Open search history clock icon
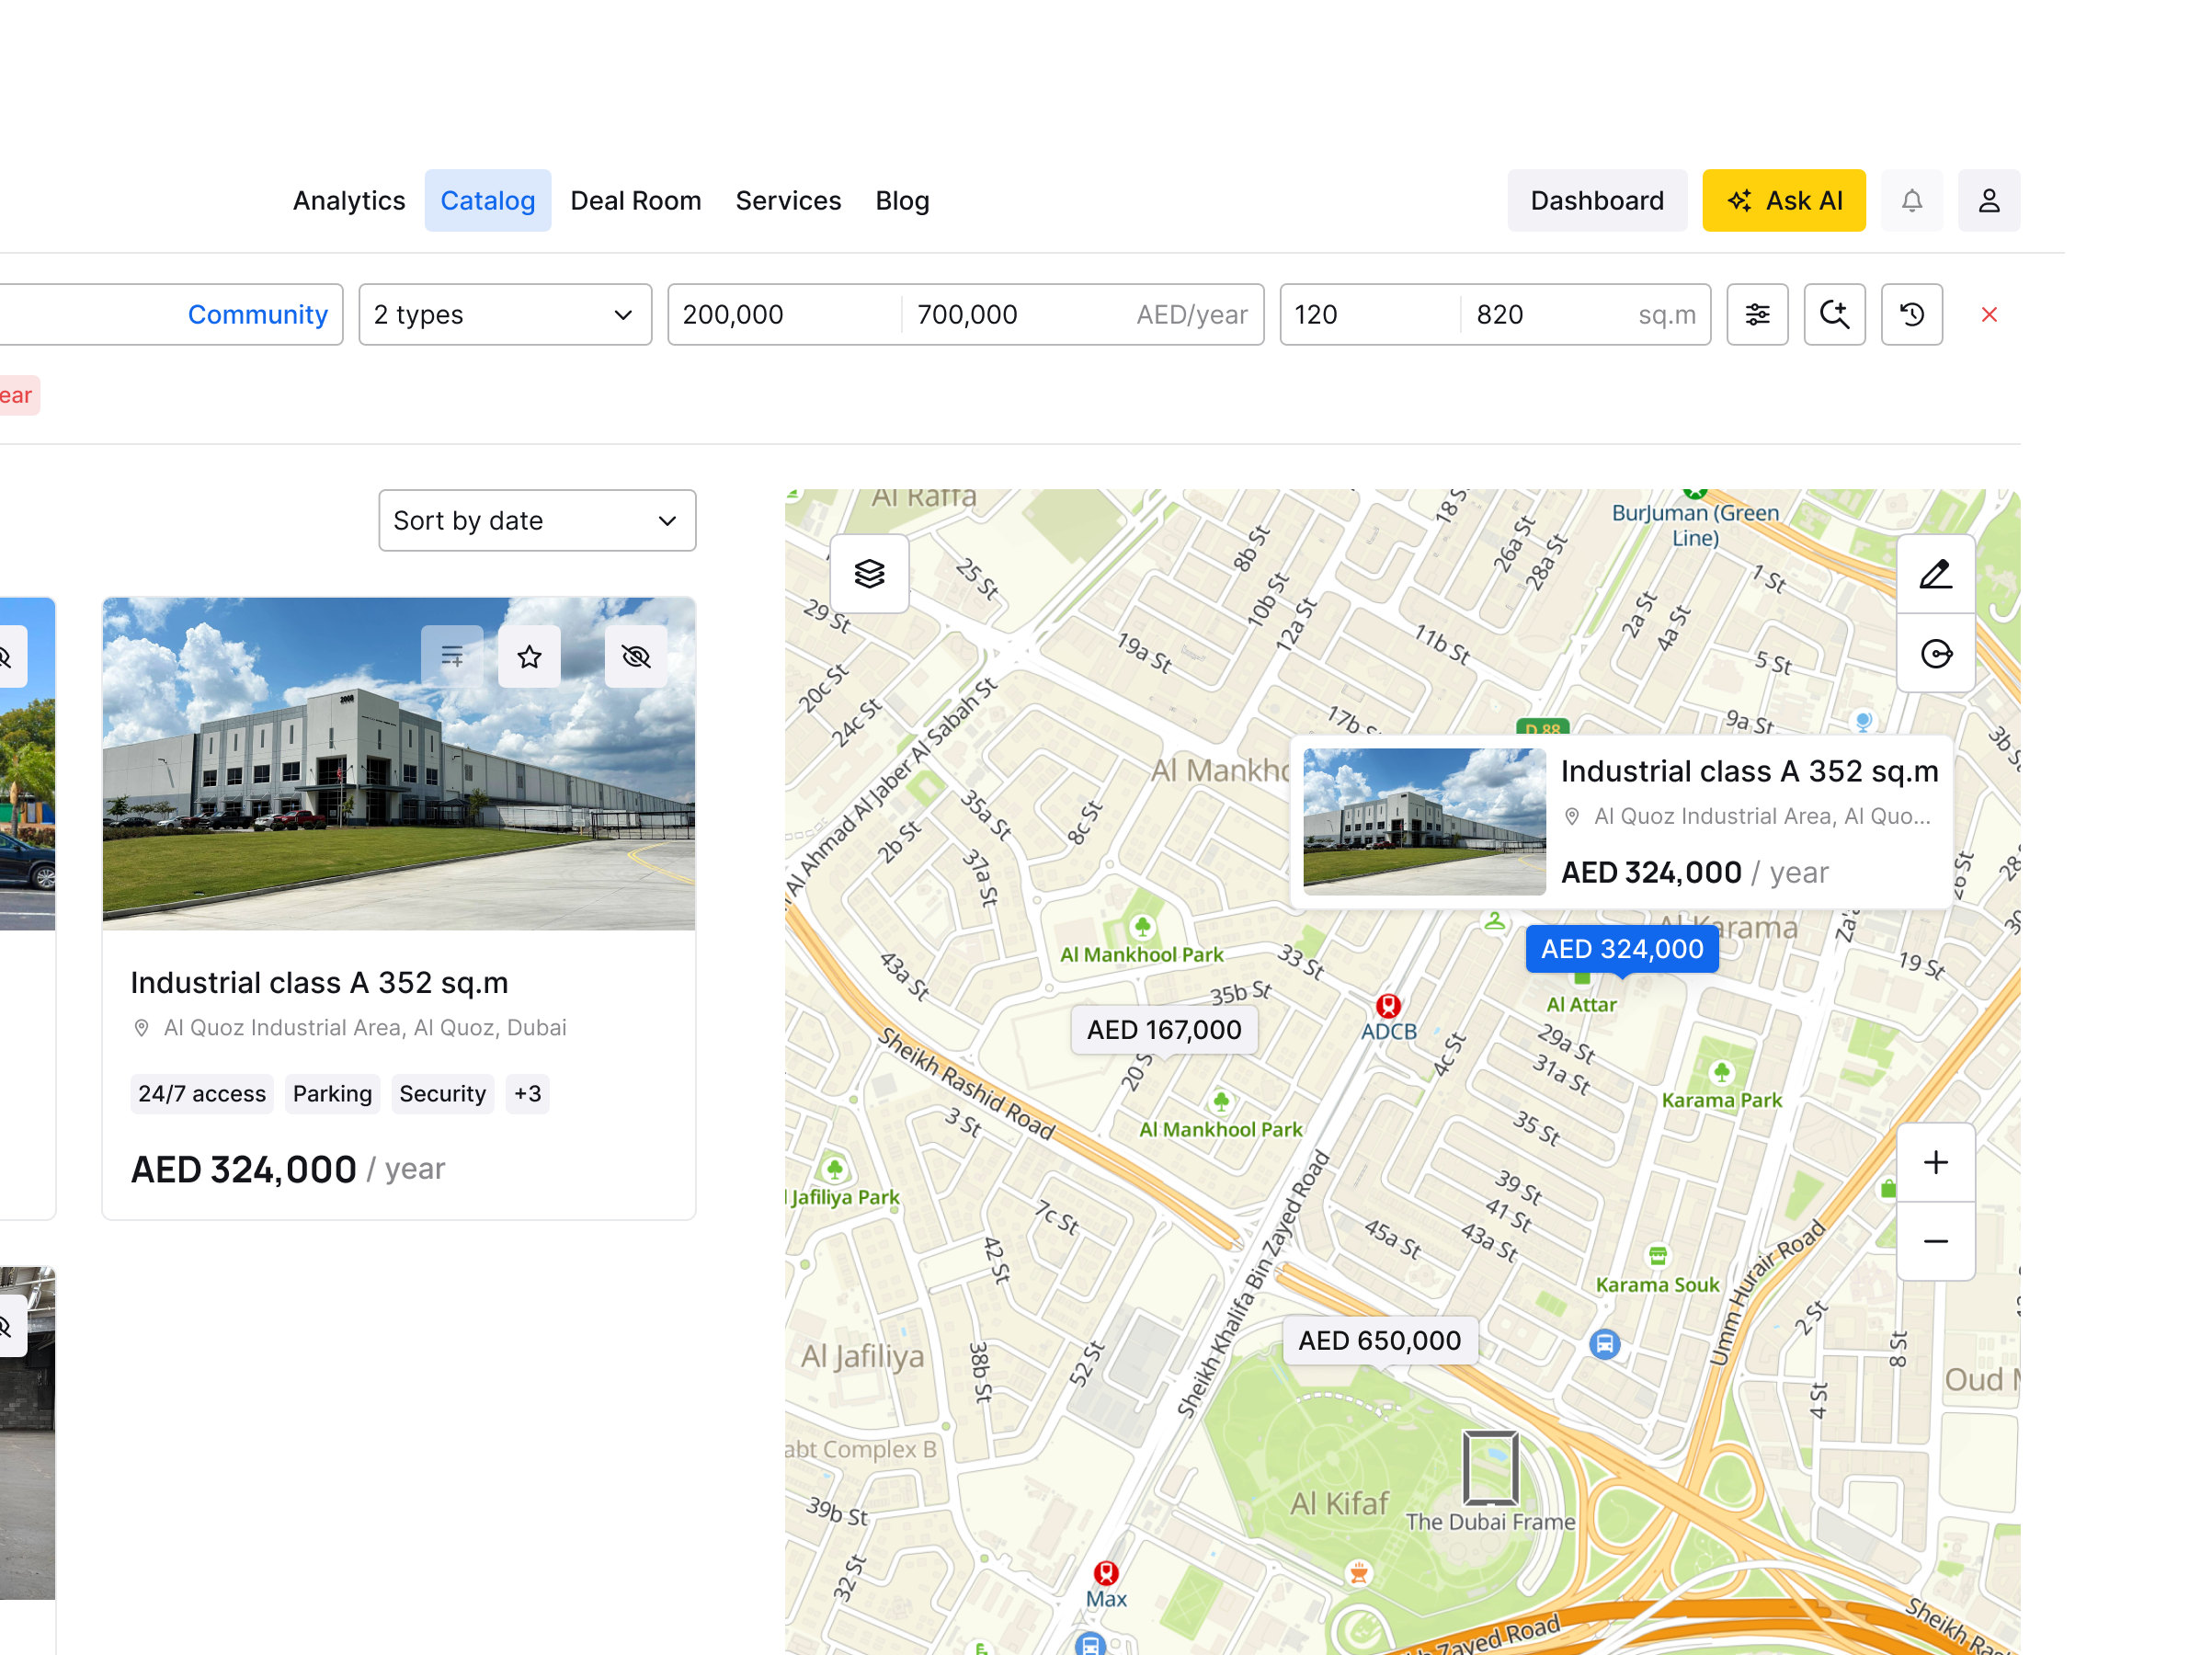This screenshot has height=1655, width=2212. (1911, 315)
